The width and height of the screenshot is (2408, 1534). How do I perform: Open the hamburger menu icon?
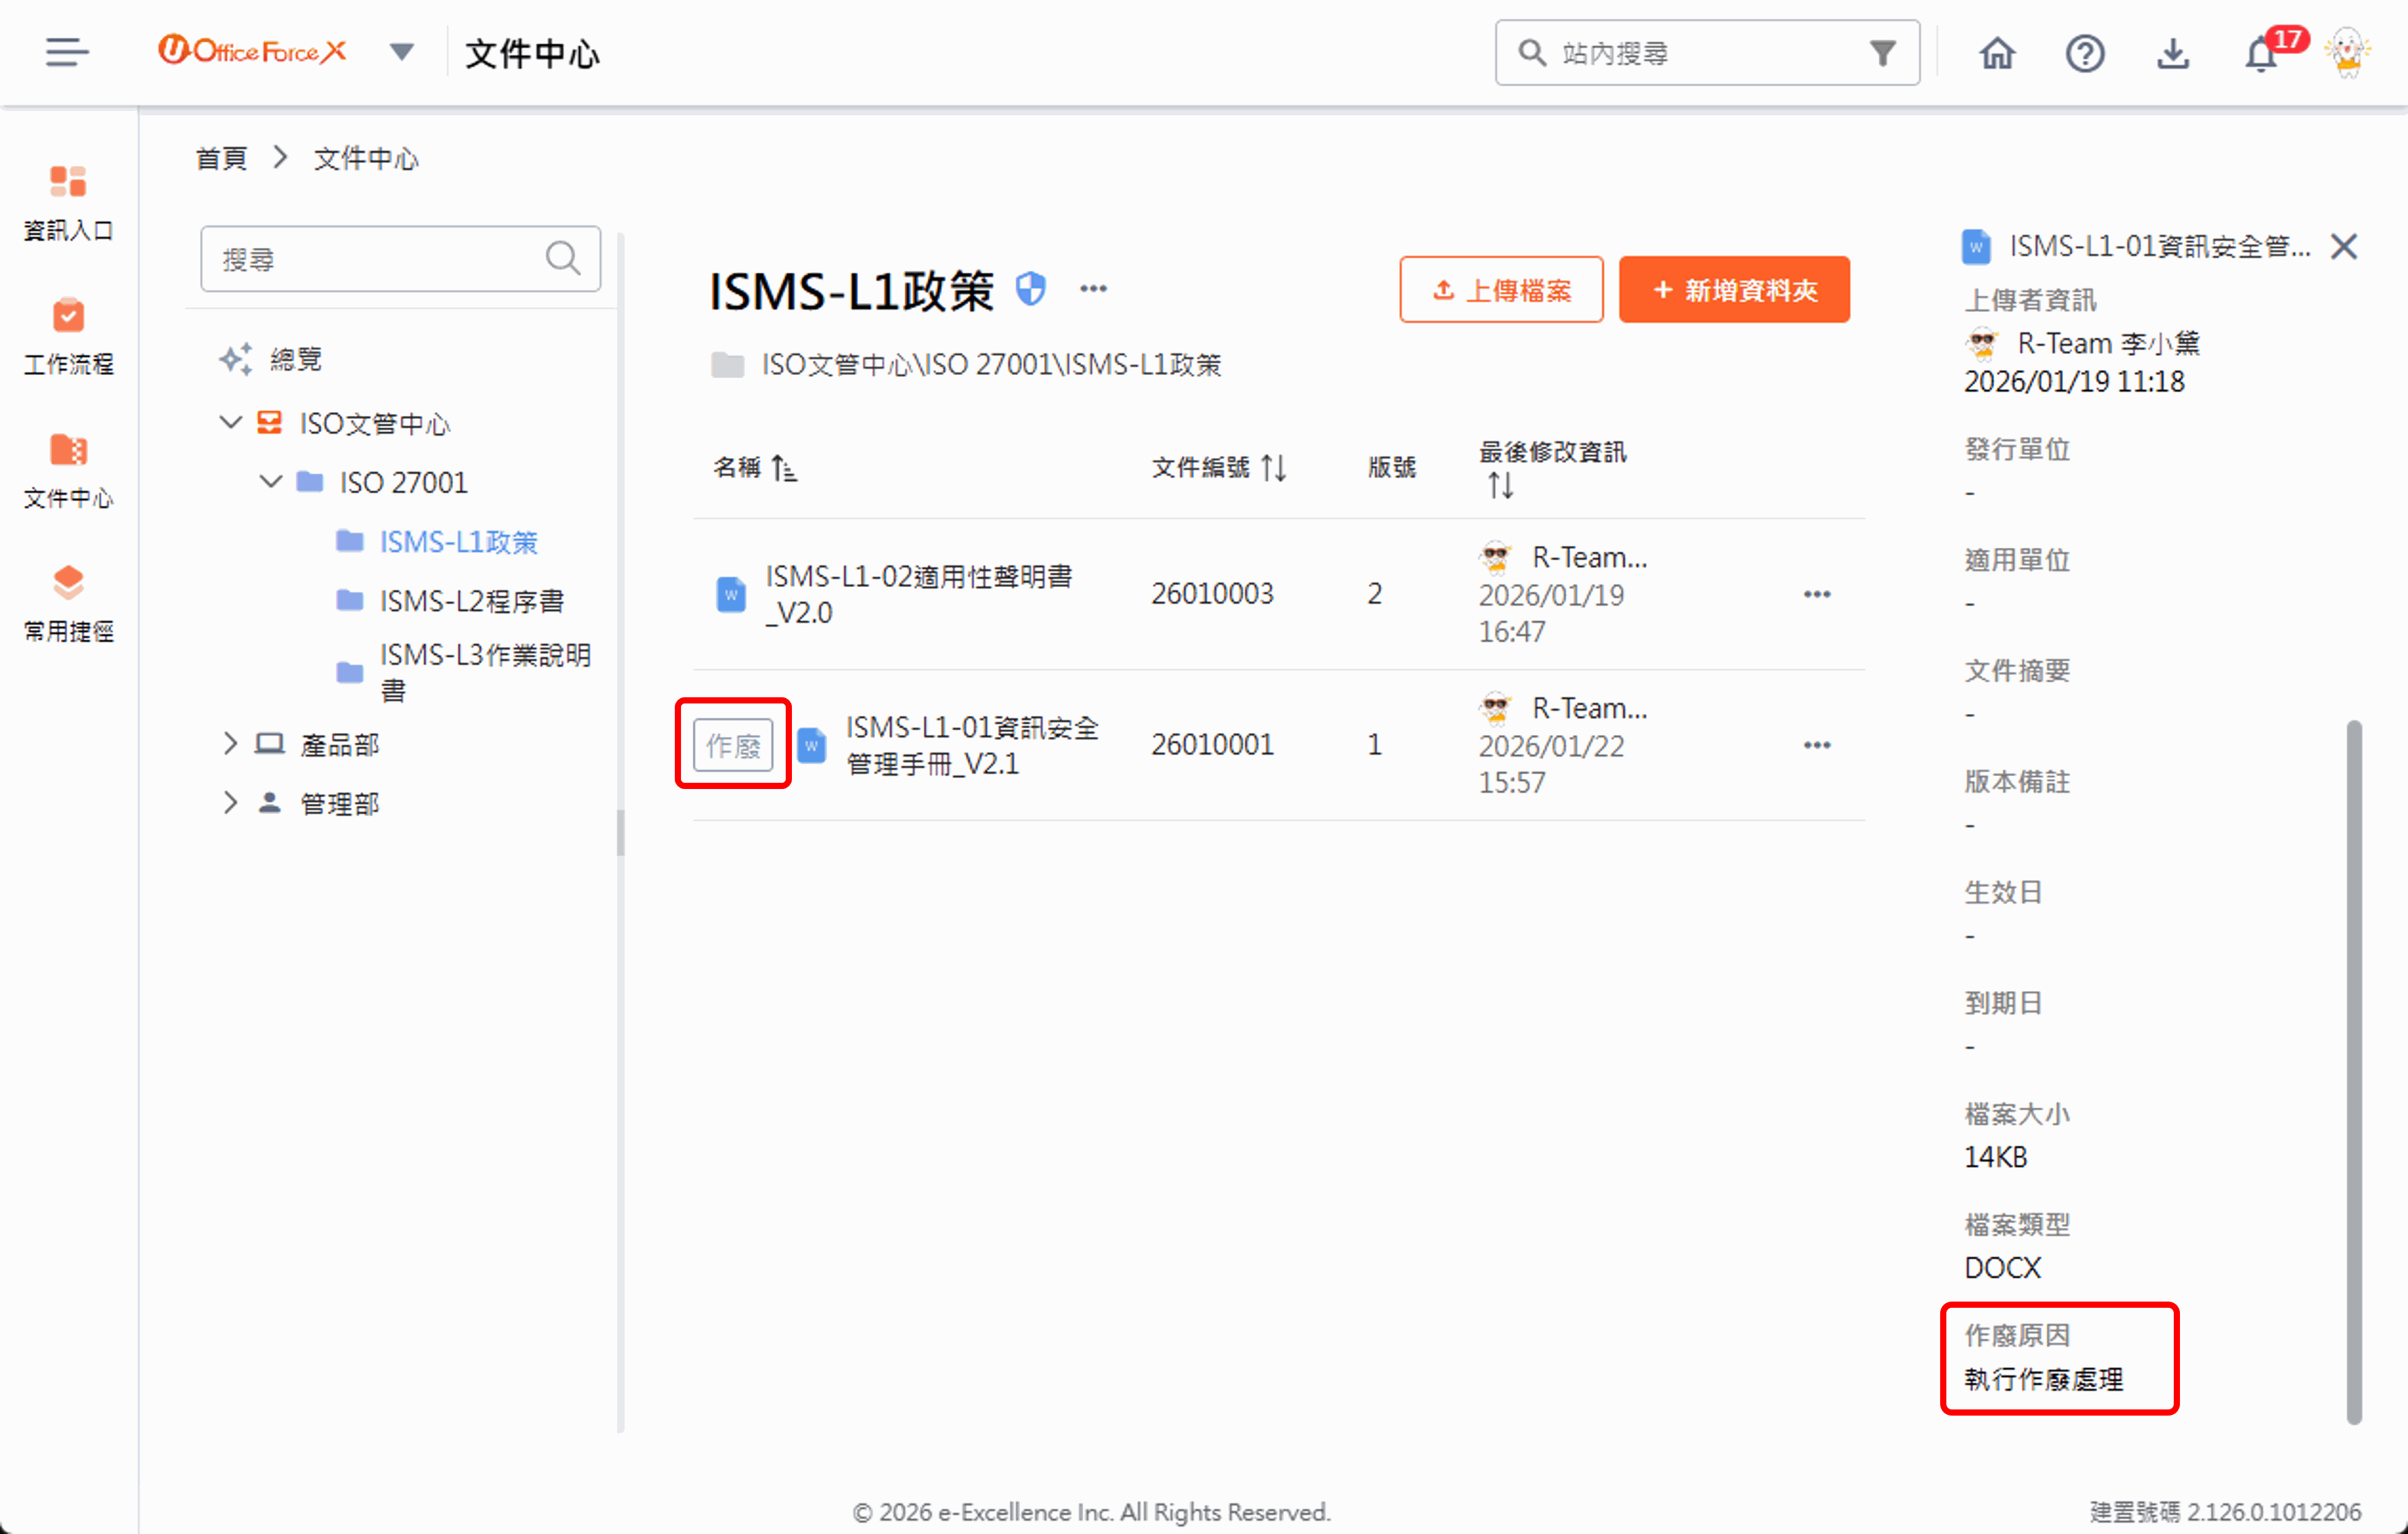pyautogui.click(x=66, y=52)
